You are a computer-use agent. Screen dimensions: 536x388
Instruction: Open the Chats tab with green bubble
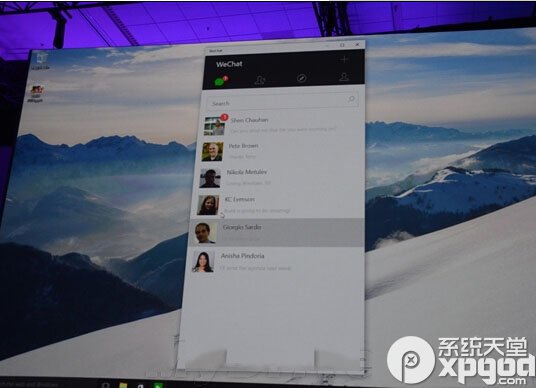220,81
